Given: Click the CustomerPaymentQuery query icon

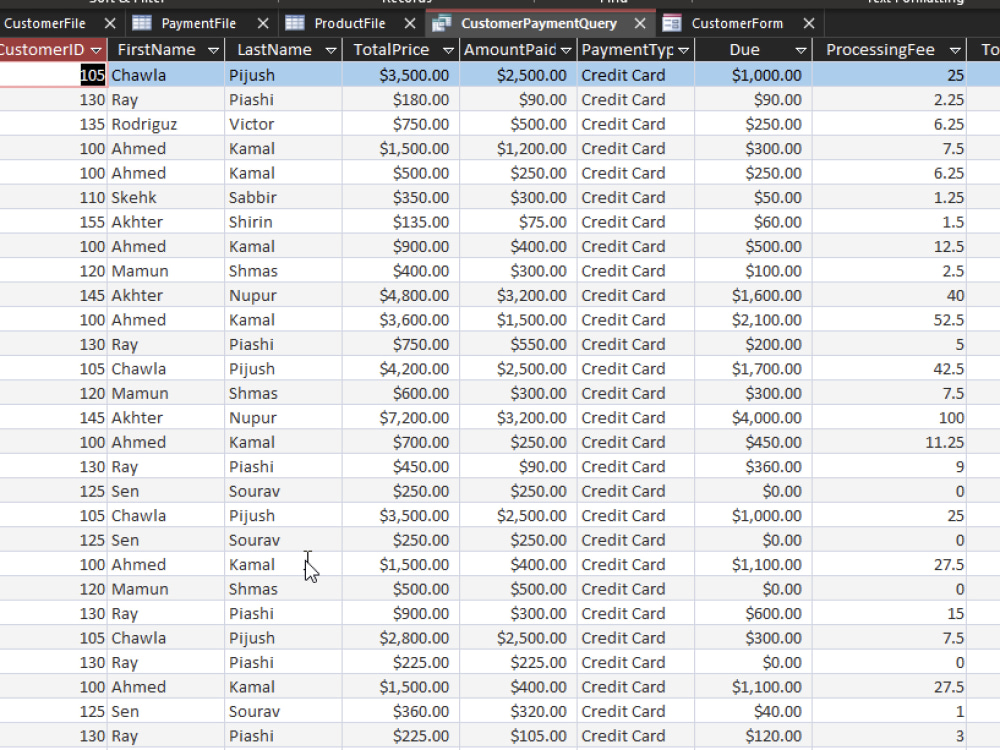Looking at the screenshot, I should (441, 24).
